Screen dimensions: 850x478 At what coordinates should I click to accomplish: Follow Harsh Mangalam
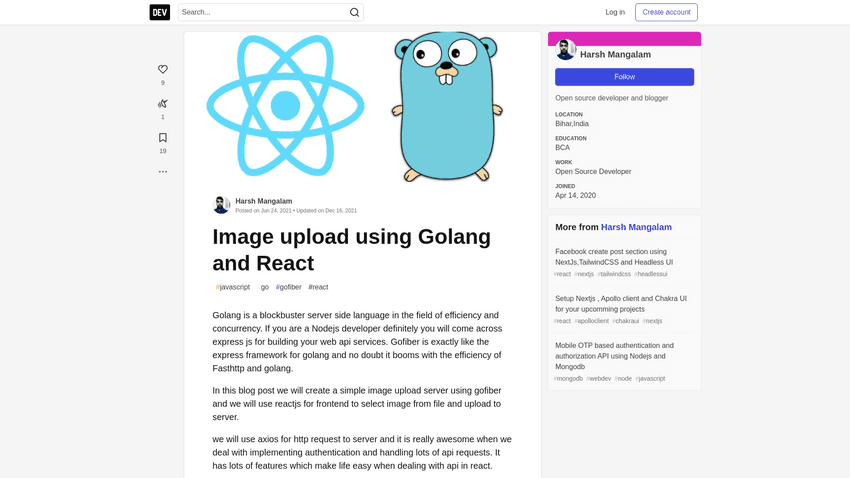coord(624,77)
